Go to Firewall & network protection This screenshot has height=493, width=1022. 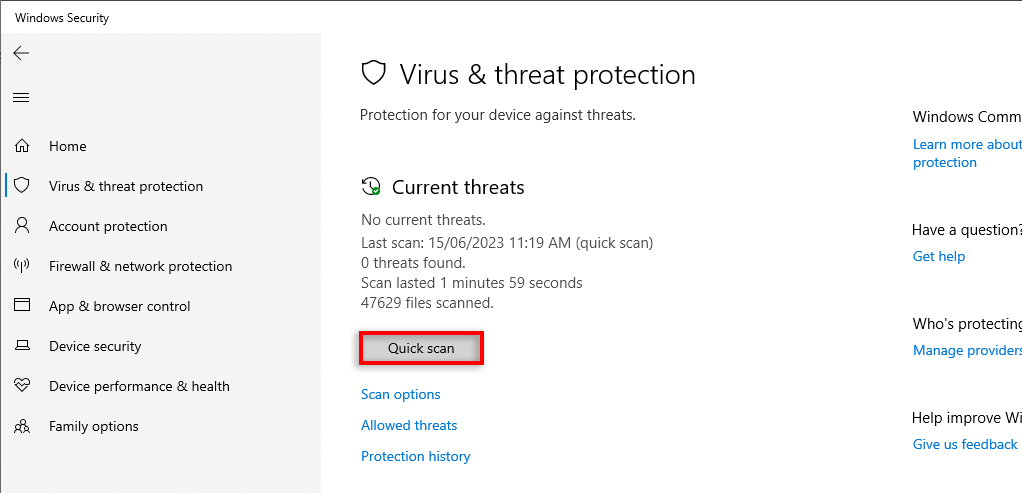[x=140, y=266]
